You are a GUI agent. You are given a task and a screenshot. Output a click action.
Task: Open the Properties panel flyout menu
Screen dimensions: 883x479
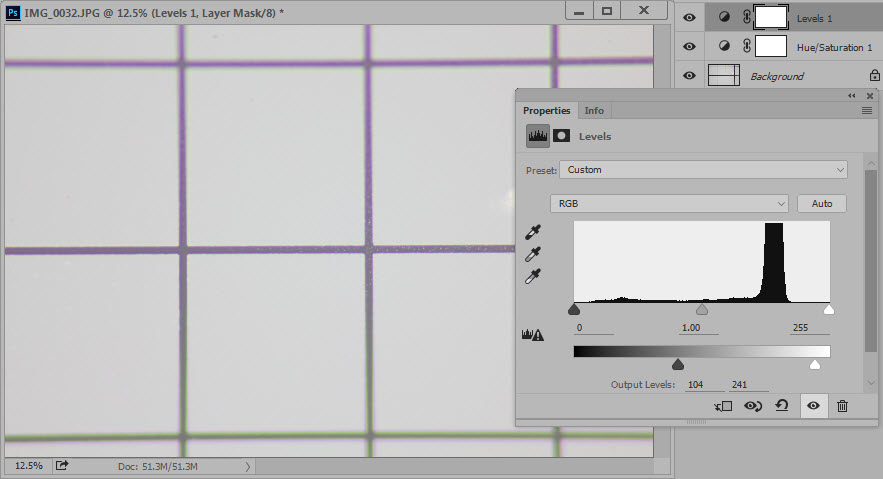point(867,111)
